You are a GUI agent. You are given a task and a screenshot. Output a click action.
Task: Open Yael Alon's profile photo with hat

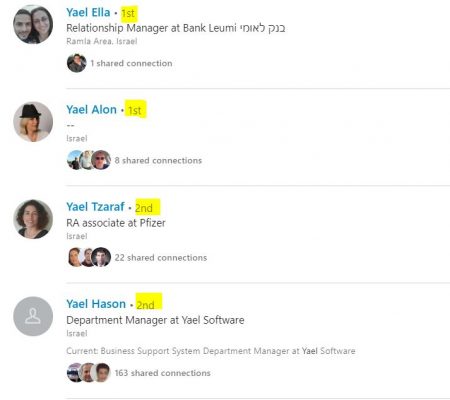[x=33, y=122]
